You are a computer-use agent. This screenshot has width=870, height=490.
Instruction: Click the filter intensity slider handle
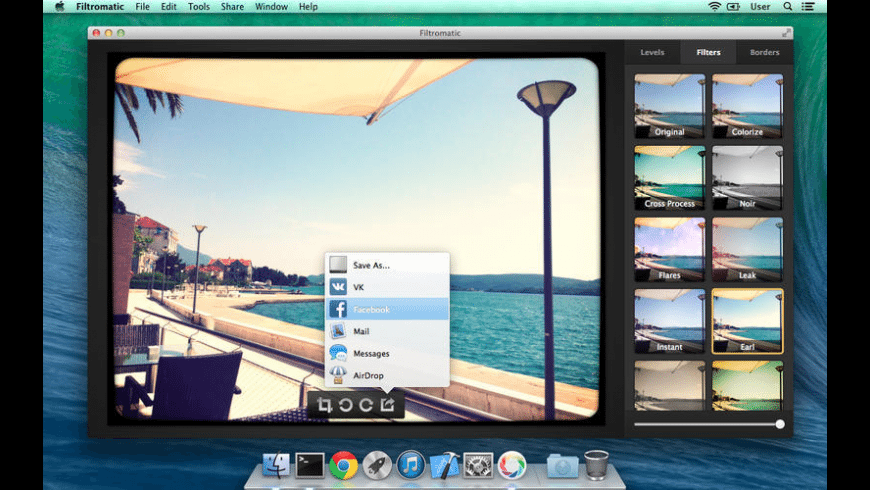[780, 424]
